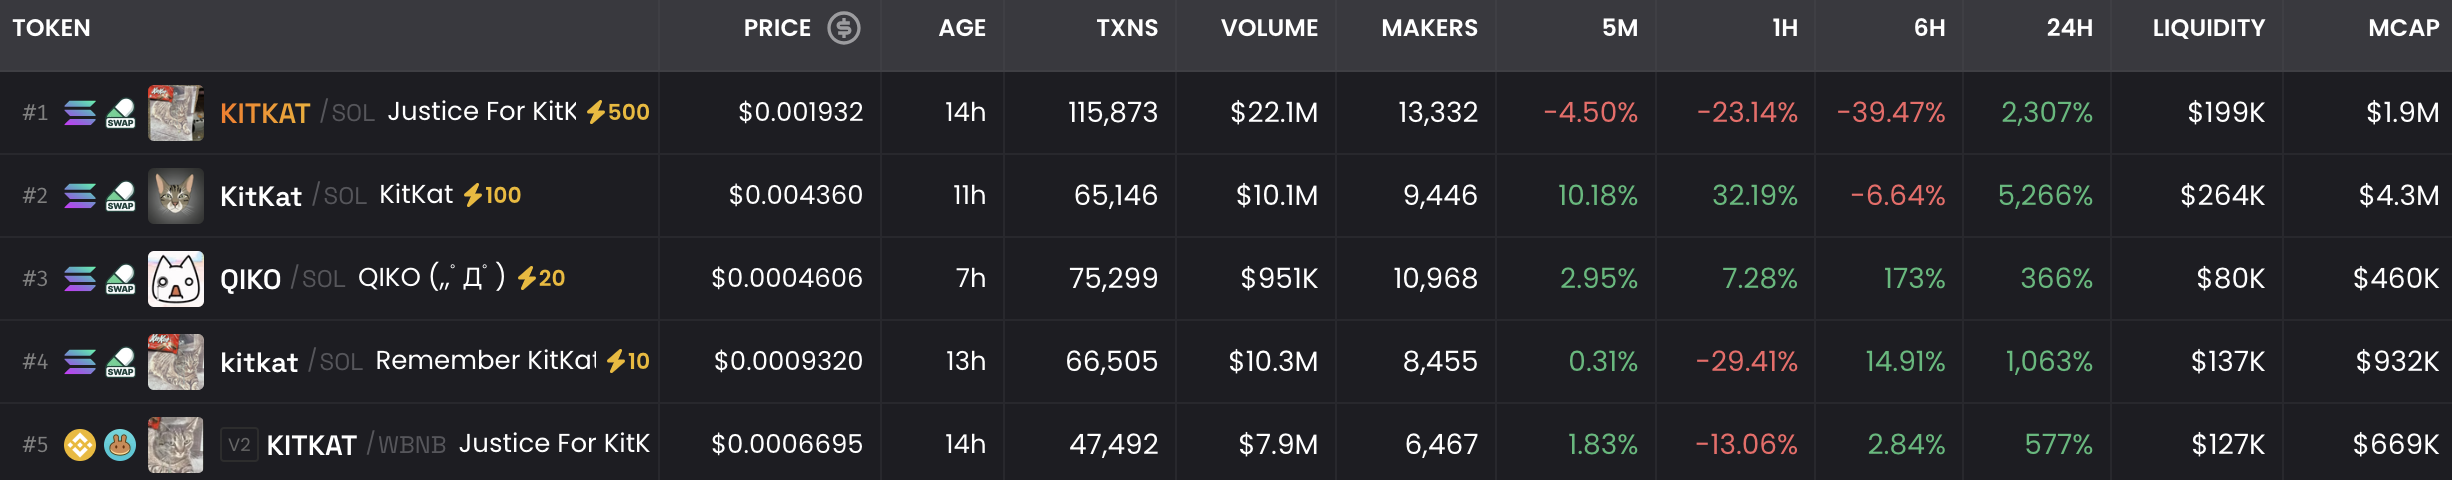The width and height of the screenshot is (2452, 480).
Task: Sort tokens by MCAP column header
Action: [x=2403, y=28]
